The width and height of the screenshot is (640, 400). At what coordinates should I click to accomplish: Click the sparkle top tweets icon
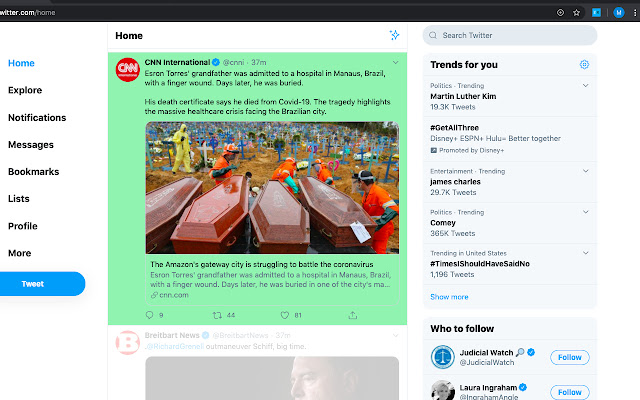point(394,35)
